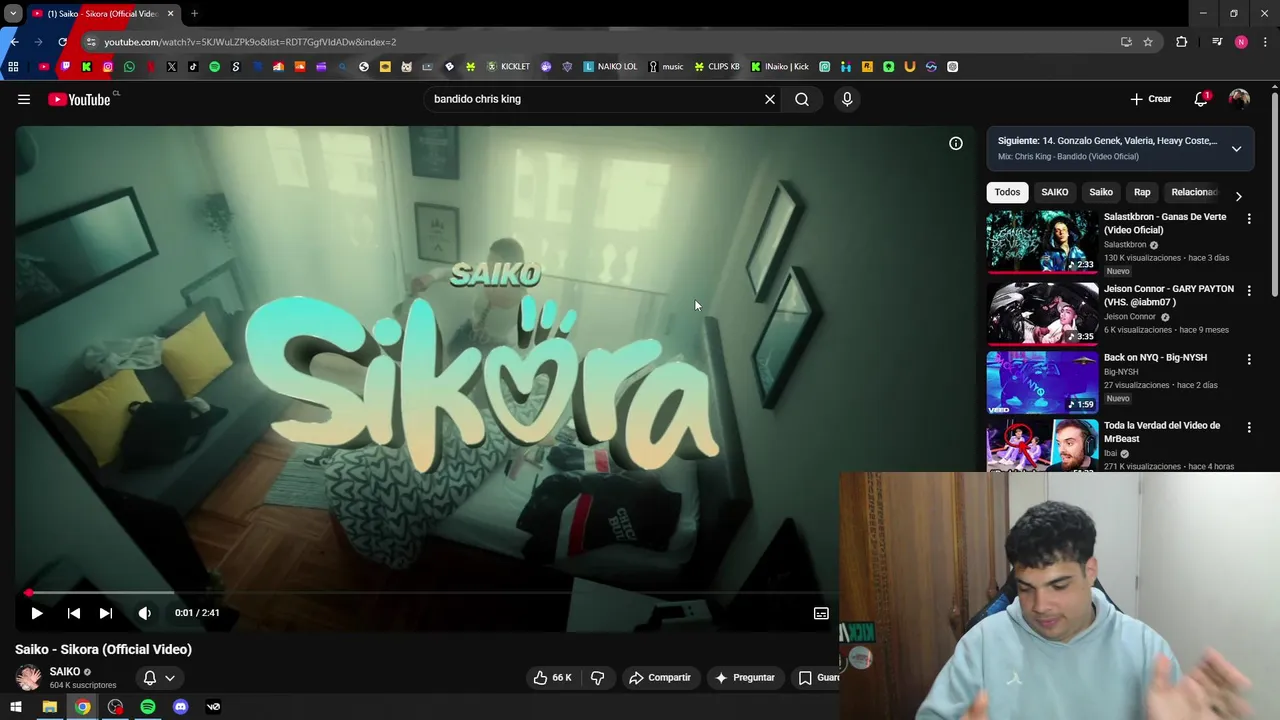Open Windows Start menu
Viewport: 1280px width, 720px height.
click(16, 707)
